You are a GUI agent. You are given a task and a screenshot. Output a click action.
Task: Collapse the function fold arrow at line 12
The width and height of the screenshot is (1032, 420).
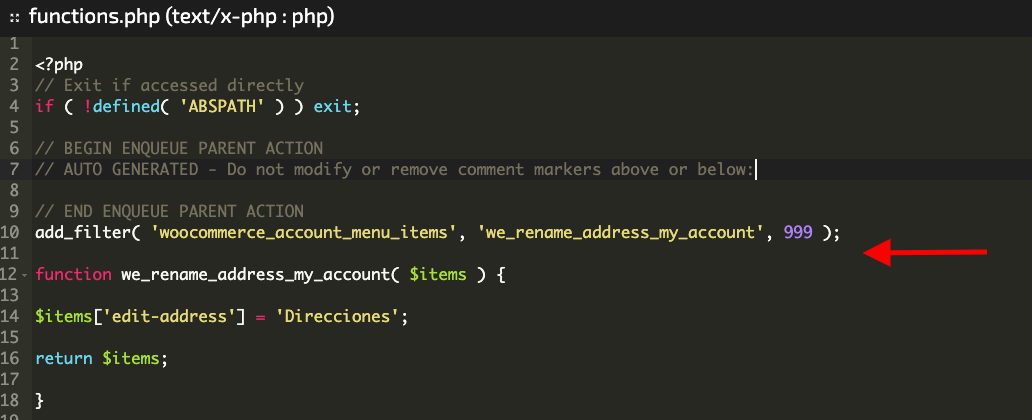point(24,275)
